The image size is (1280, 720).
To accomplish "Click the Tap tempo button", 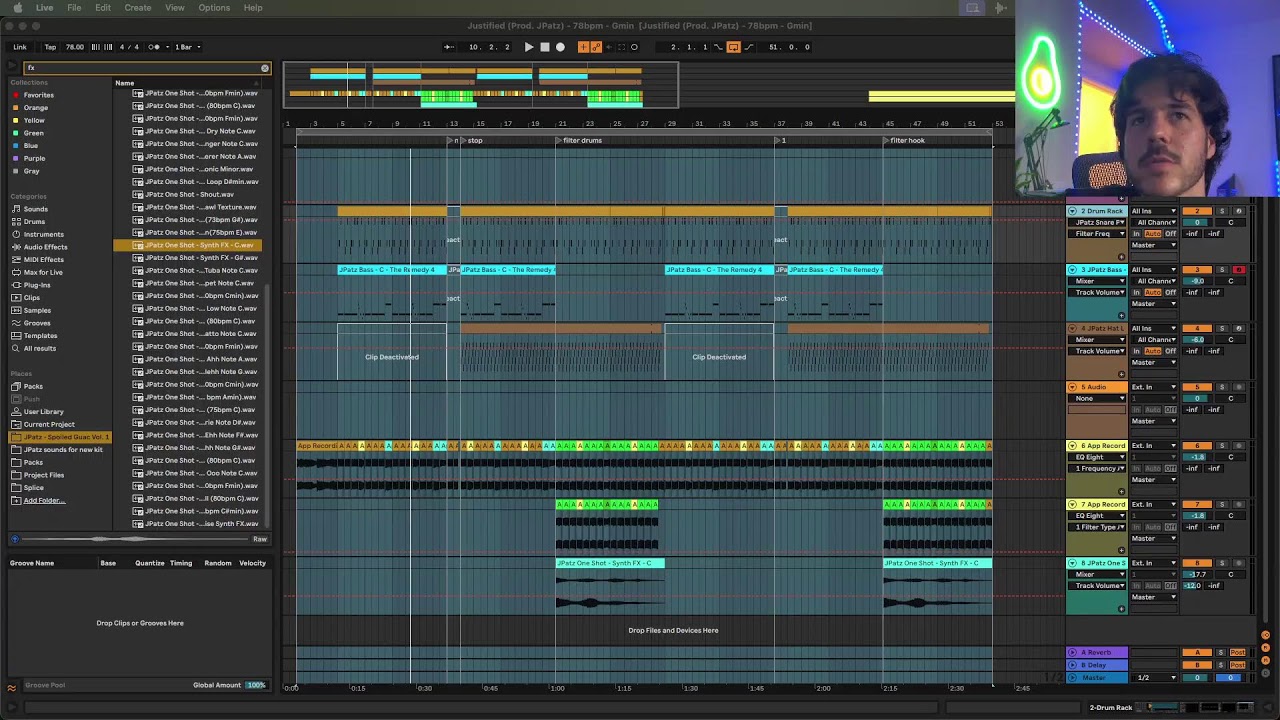I will [50, 47].
